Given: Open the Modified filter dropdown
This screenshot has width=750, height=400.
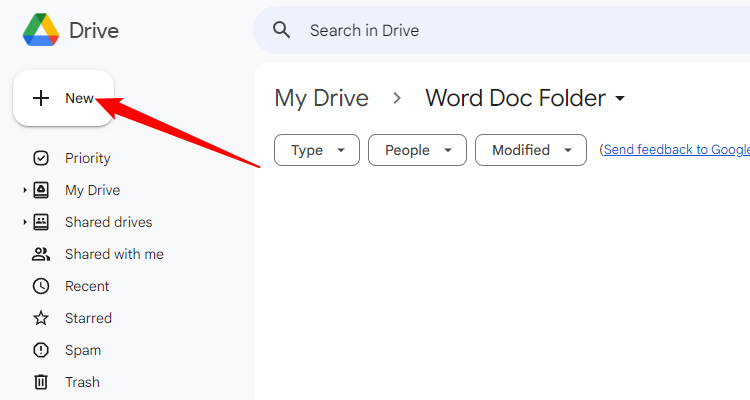Looking at the screenshot, I should coord(531,150).
